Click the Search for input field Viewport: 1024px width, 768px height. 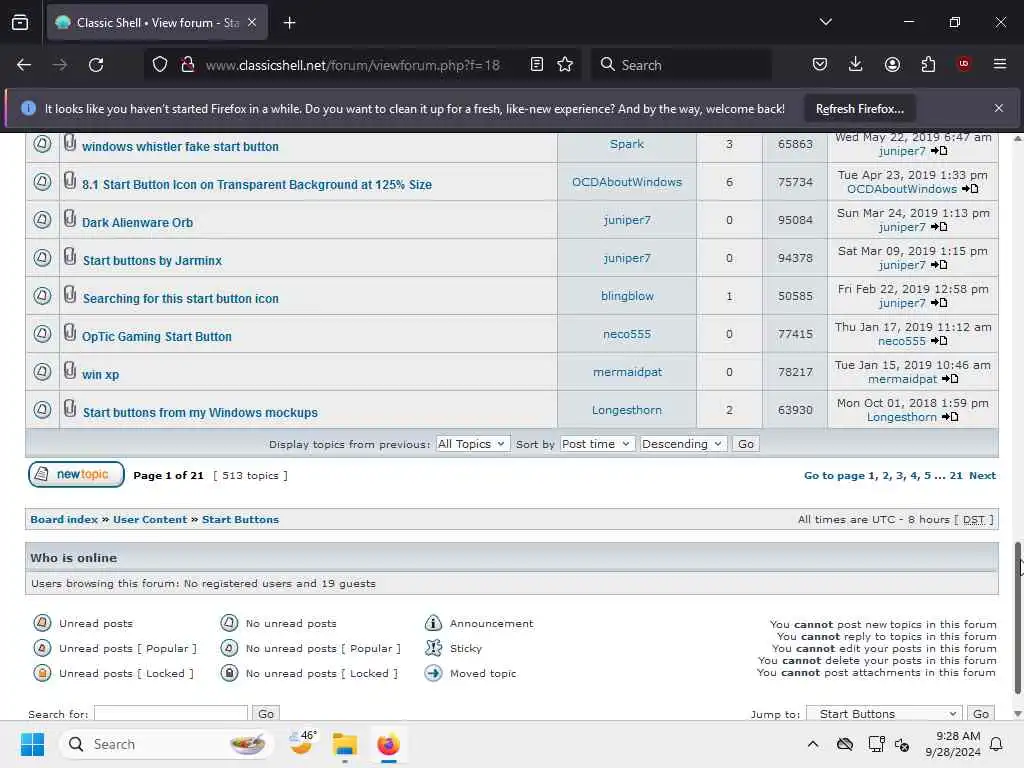point(171,714)
